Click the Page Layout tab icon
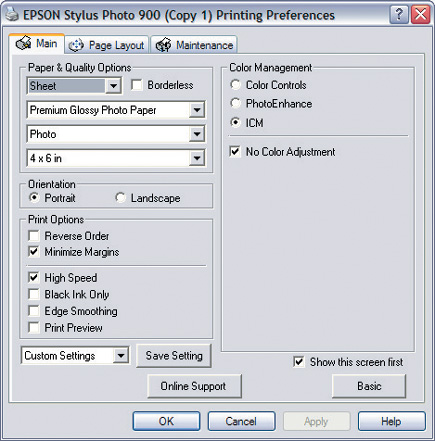Viewport: 435px width, 441px height. click(76, 45)
